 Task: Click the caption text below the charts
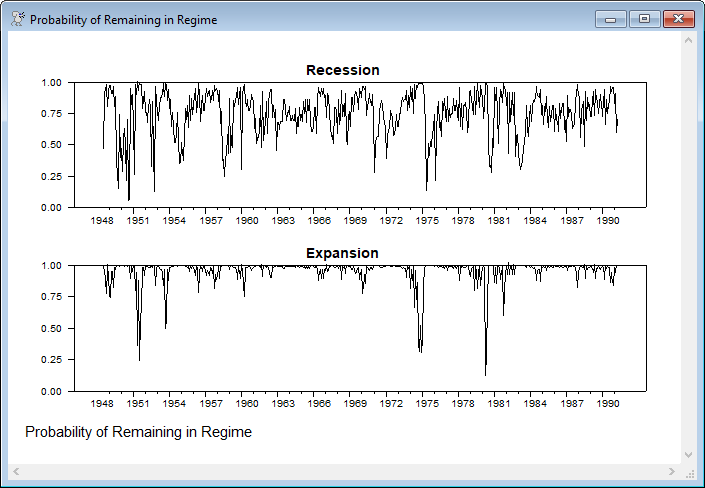pyautogui.click(x=138, y=432)
